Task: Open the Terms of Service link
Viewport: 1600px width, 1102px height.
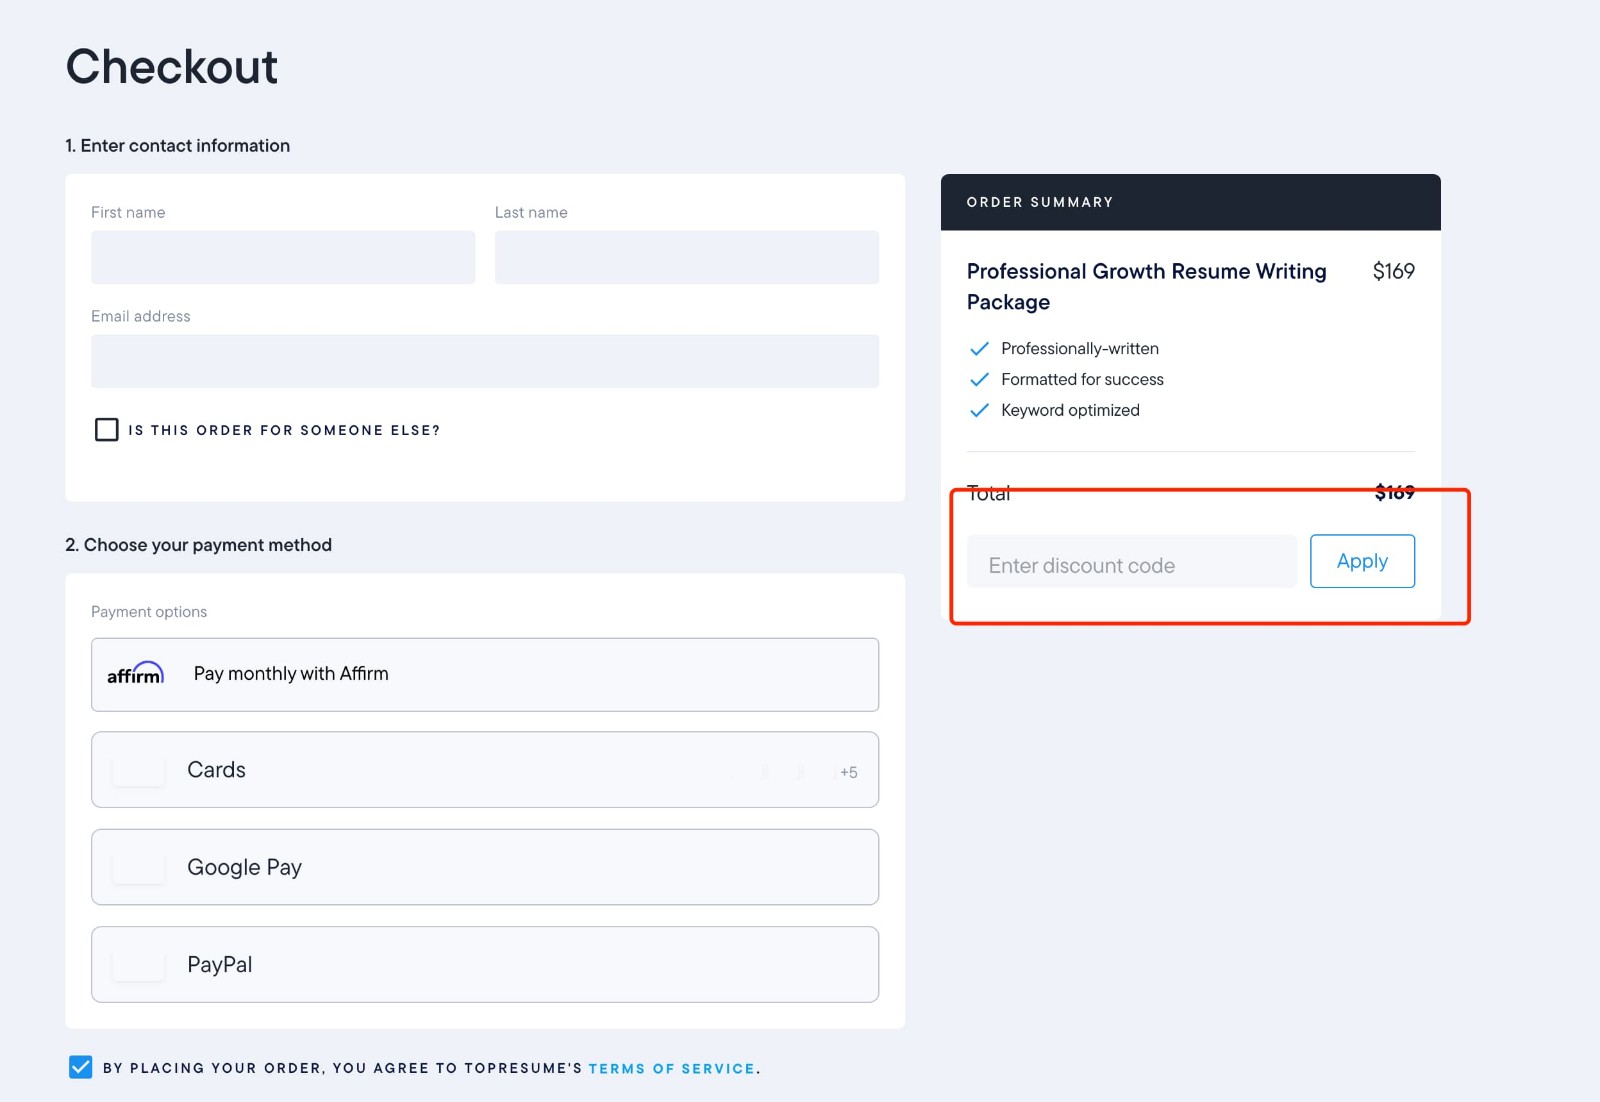Action: (671, 1068)
